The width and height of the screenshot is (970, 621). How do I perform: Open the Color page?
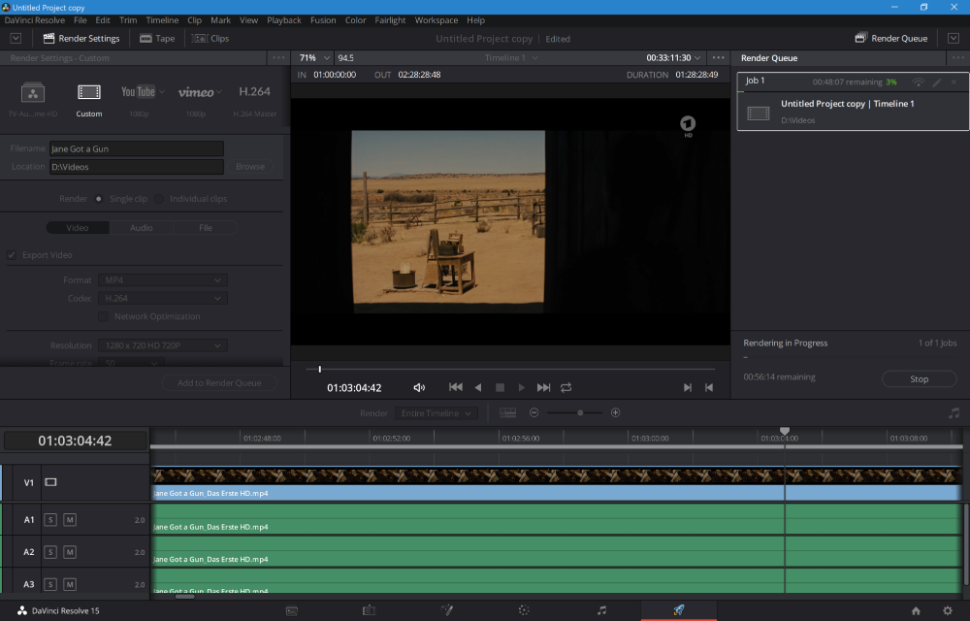[x=524, y=610]
